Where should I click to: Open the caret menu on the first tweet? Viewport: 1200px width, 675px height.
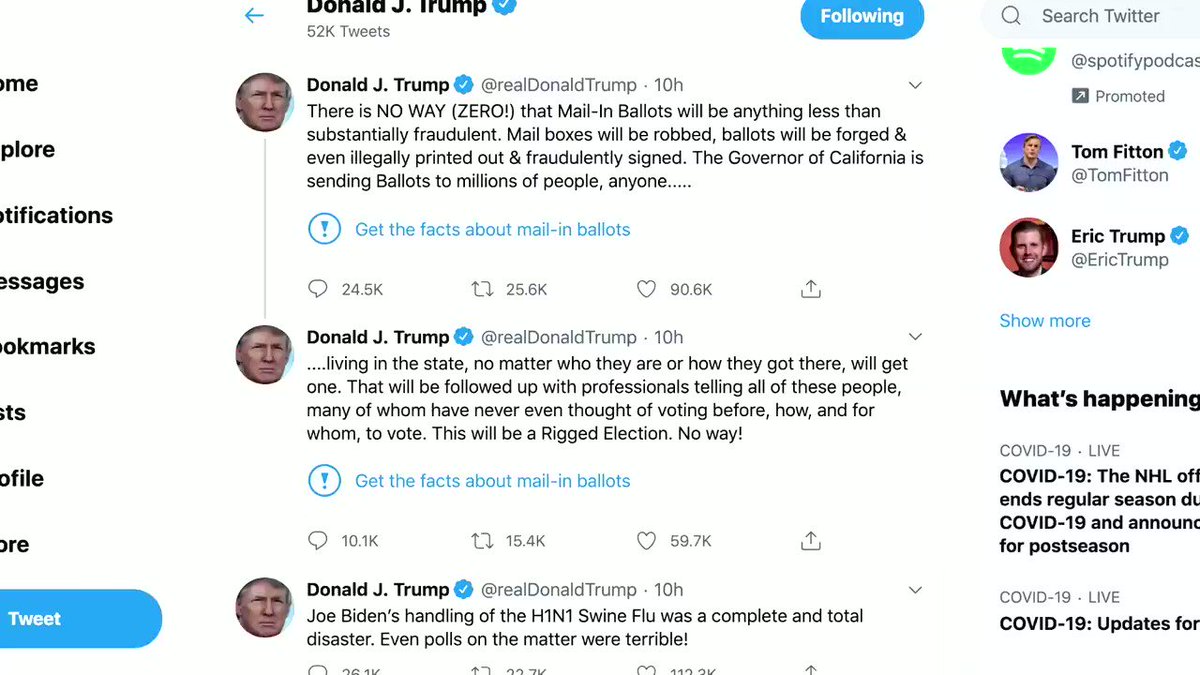[x=914, y=85]
